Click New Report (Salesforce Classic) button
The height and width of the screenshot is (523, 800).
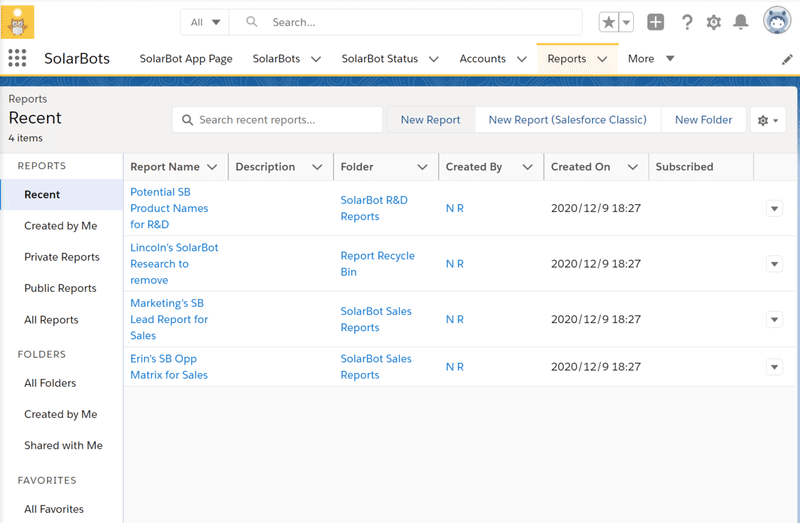(x=567, y=120)
